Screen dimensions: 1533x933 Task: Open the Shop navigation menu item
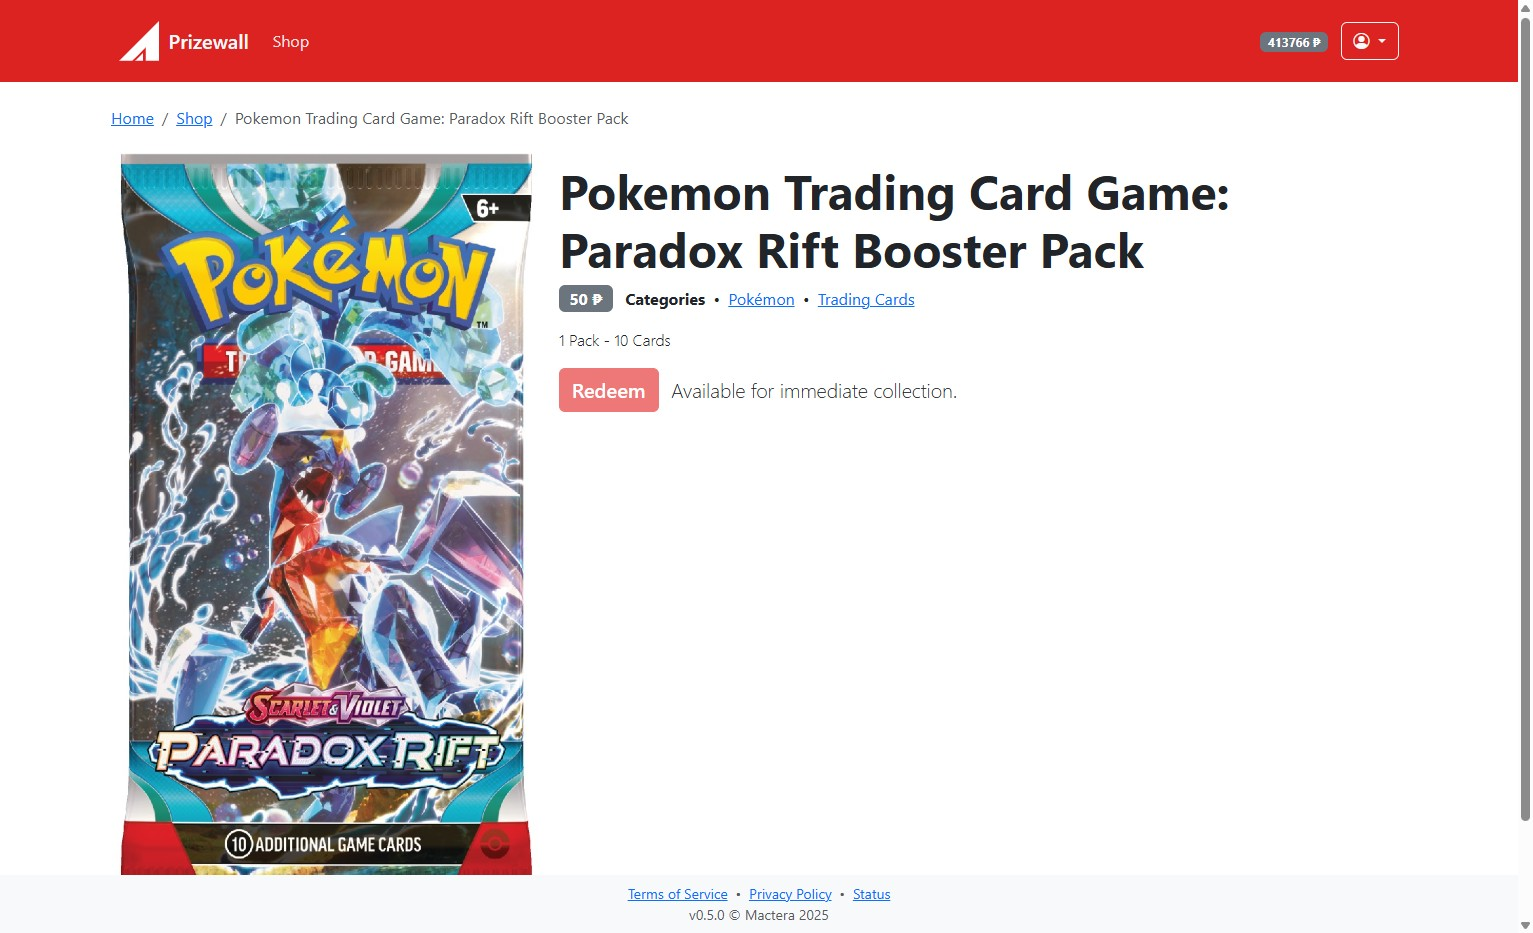click(x=290, y=42)
